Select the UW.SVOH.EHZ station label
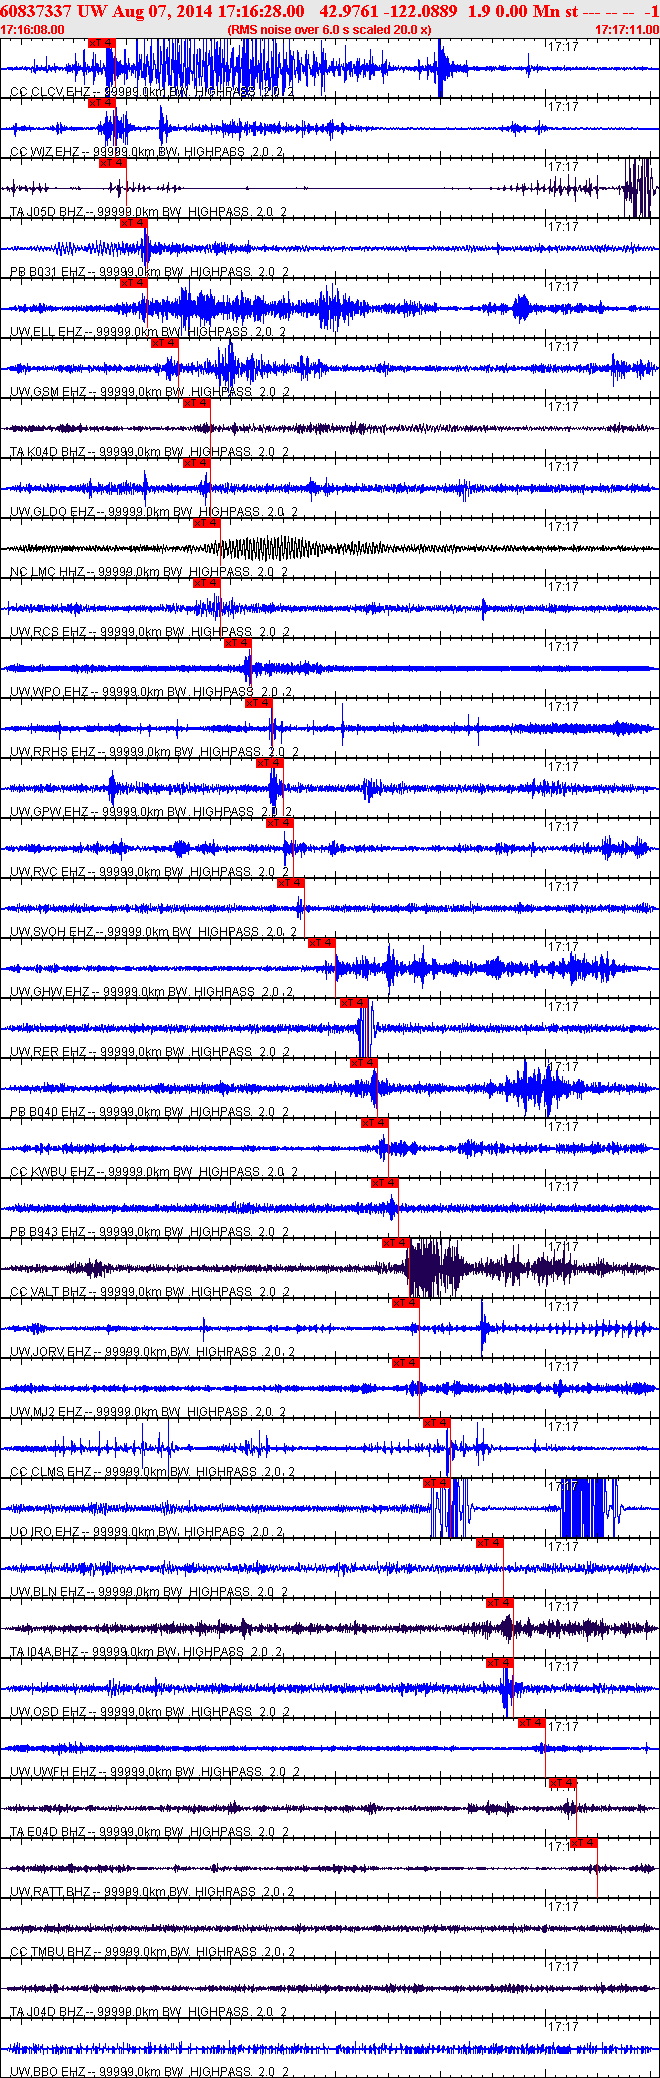The height and width of the screenshot is (2078, 660). [x=155, y=932]
